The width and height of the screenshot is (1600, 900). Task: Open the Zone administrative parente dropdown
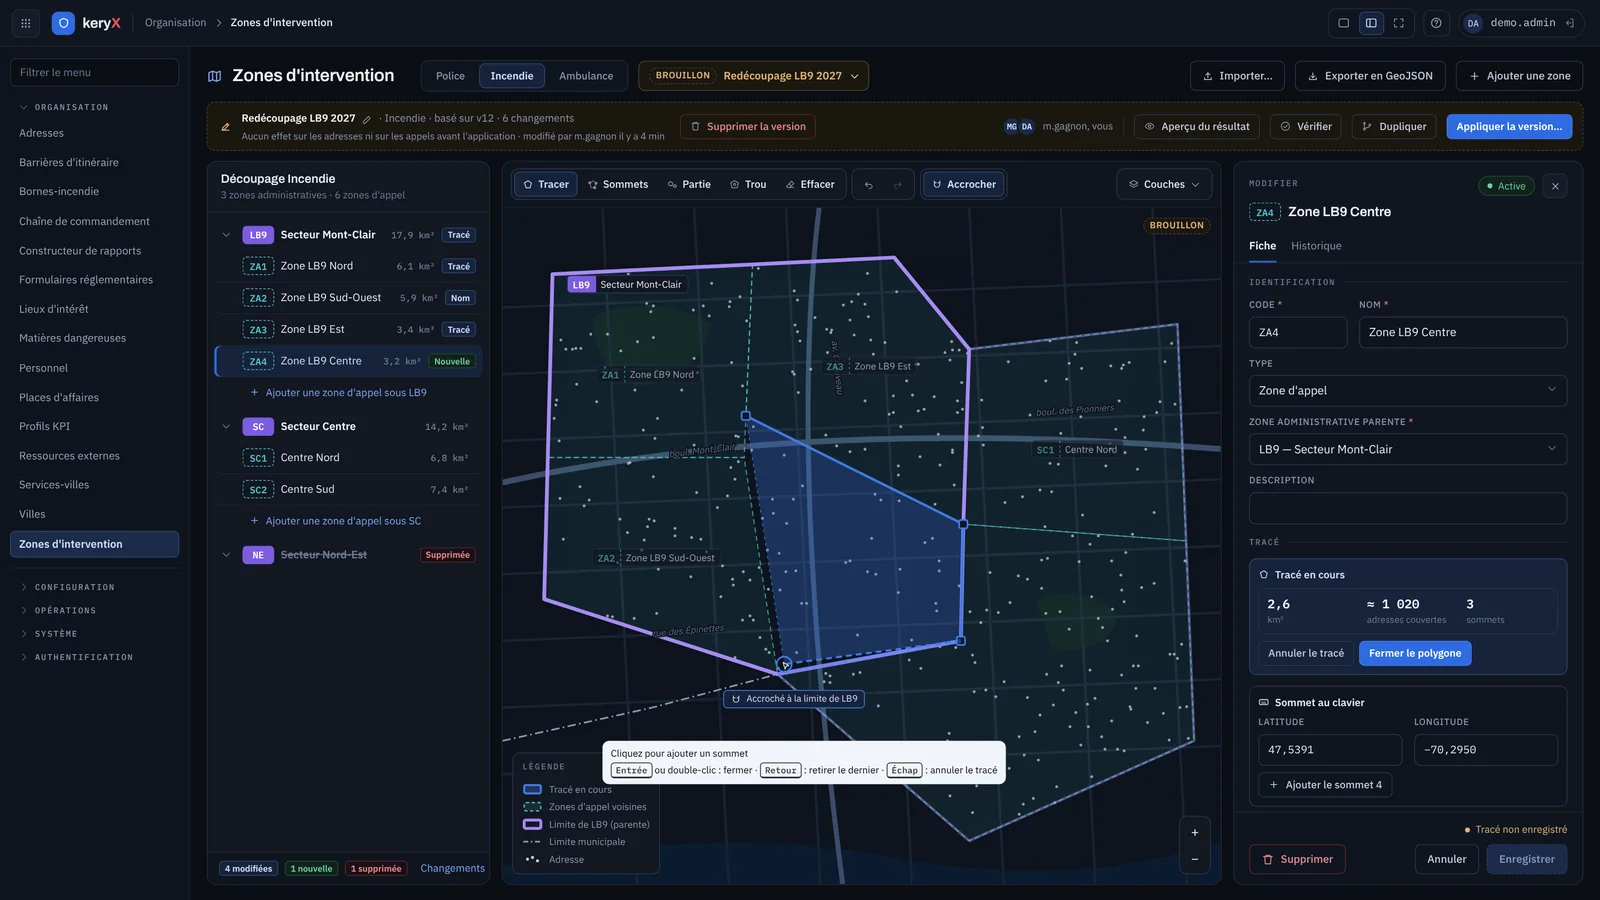click(1407, 450)
